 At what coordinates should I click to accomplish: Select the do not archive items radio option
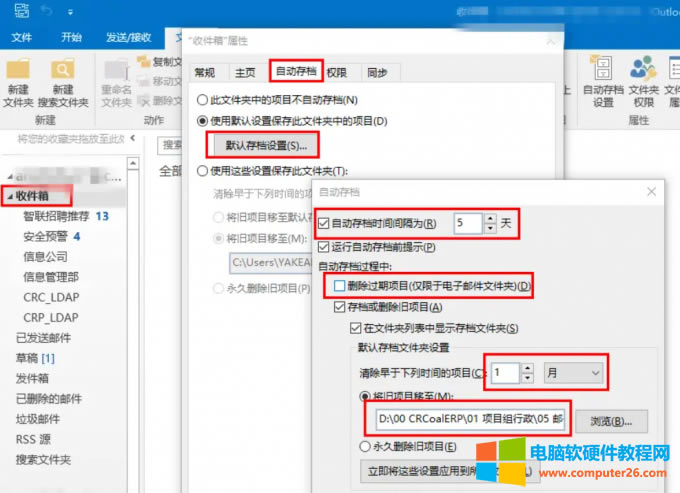pos(203,100)
